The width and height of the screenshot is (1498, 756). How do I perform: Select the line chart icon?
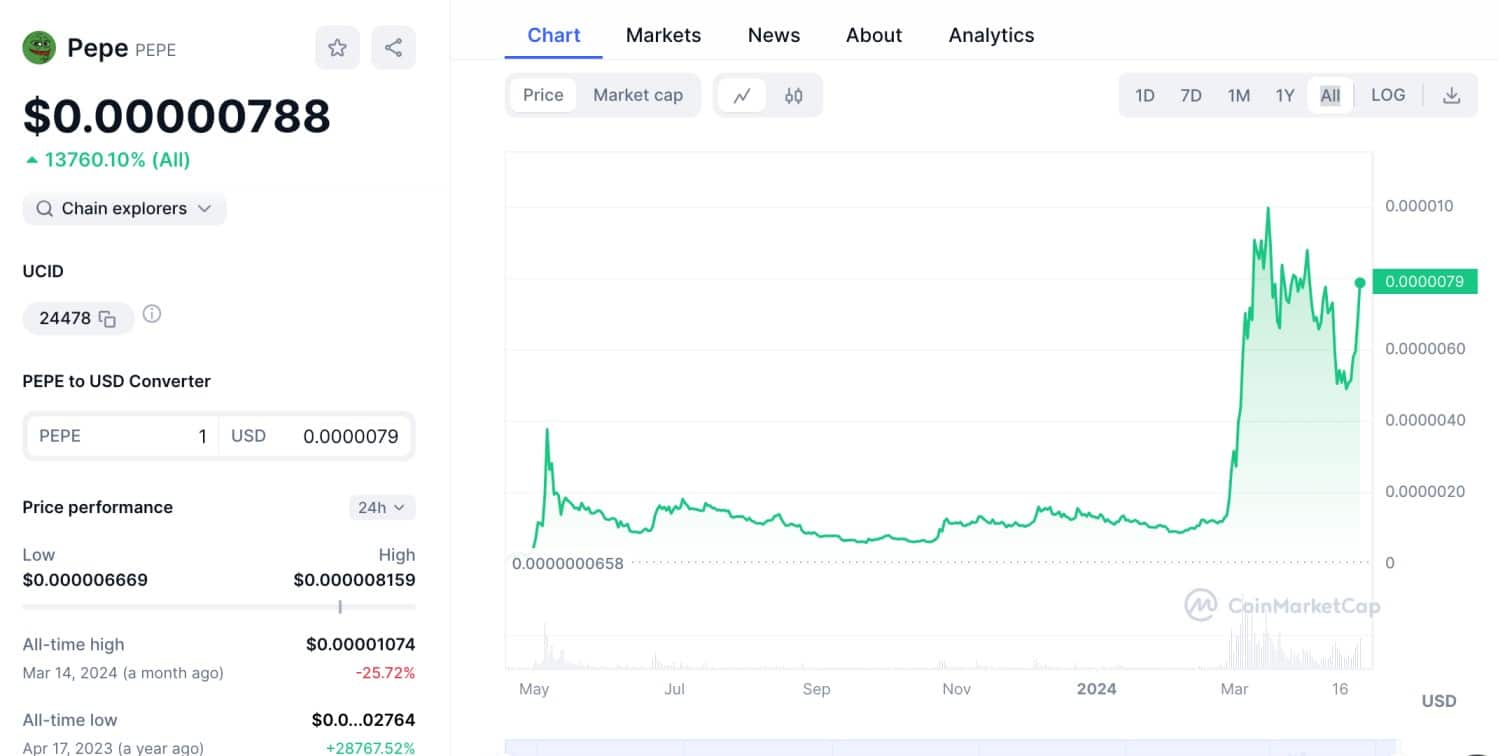742,95
